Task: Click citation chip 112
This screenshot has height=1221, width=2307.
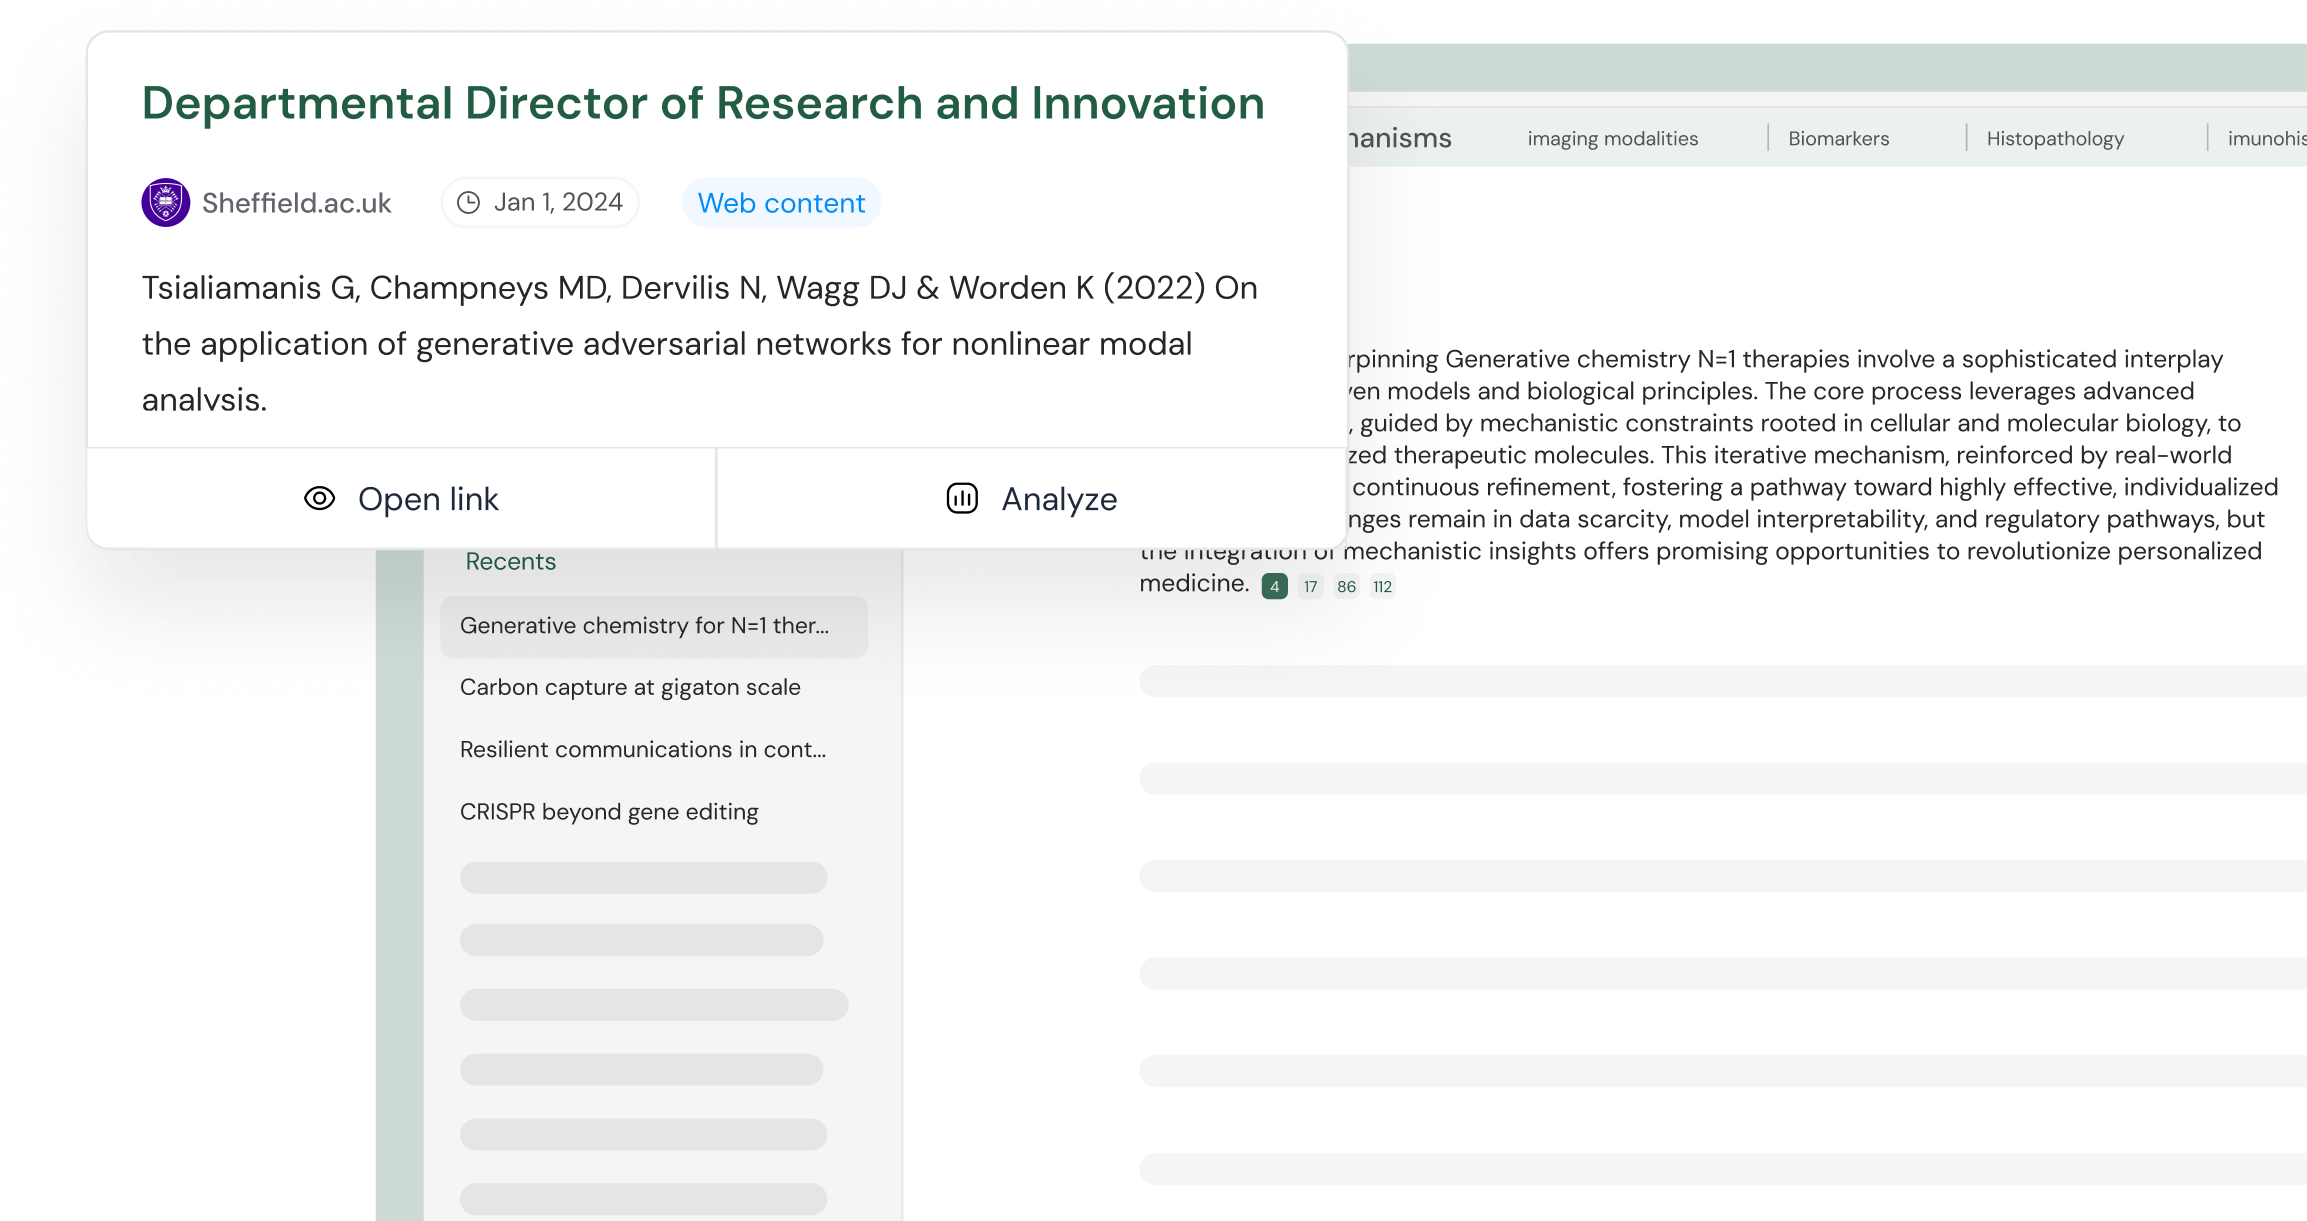Action: tap(1383, 586)
